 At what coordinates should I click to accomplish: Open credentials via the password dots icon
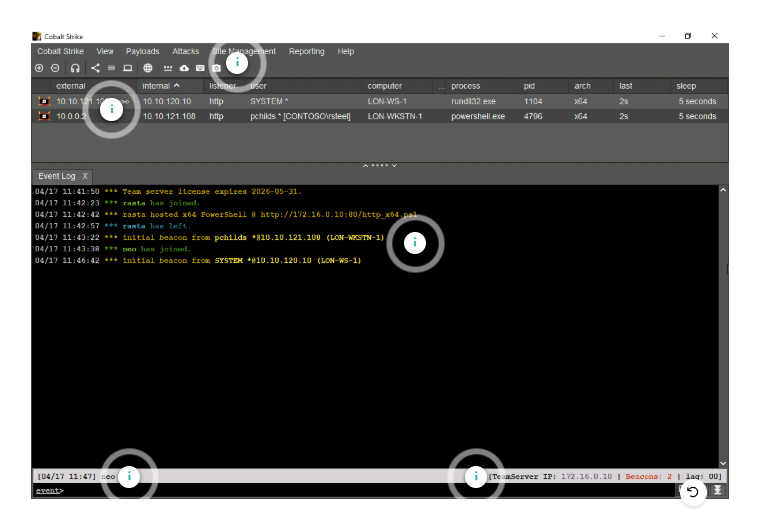[168, 68]
